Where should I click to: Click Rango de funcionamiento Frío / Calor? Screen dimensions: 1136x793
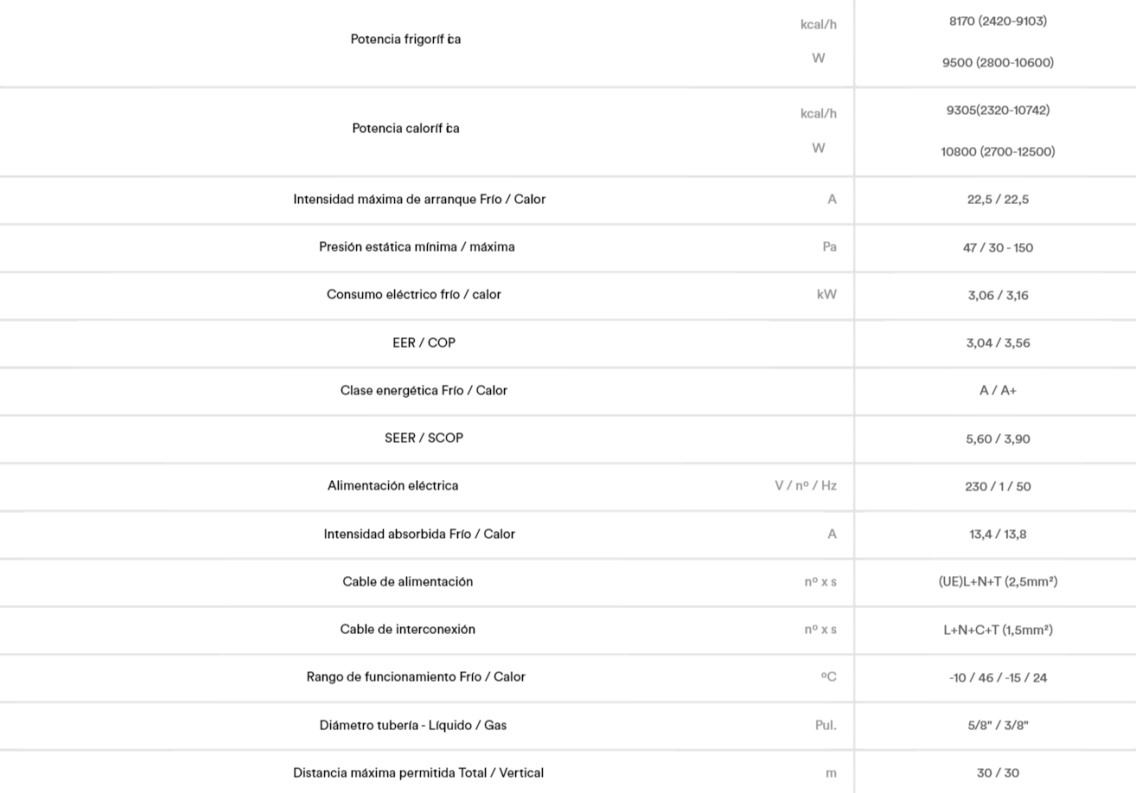(416, 677)
